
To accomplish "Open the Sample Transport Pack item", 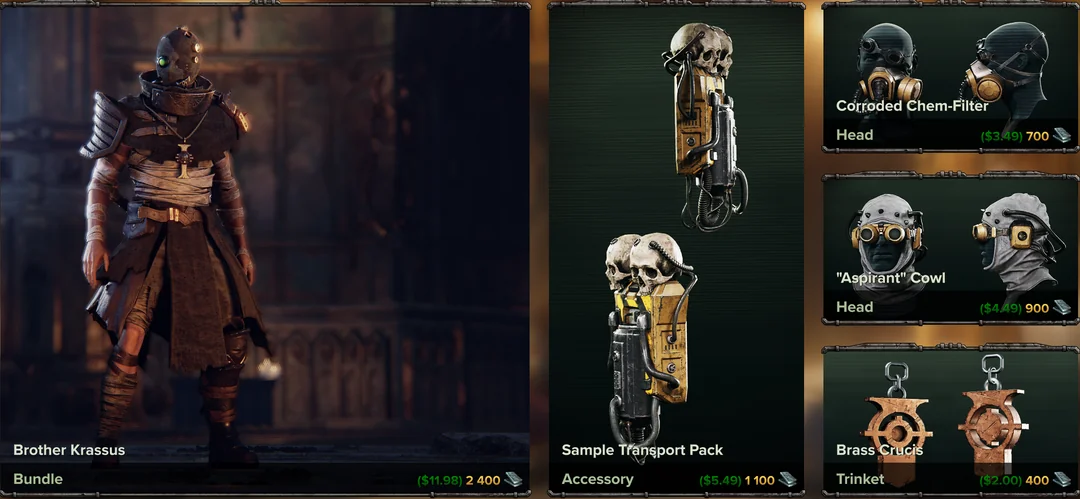I will (676, 250).
